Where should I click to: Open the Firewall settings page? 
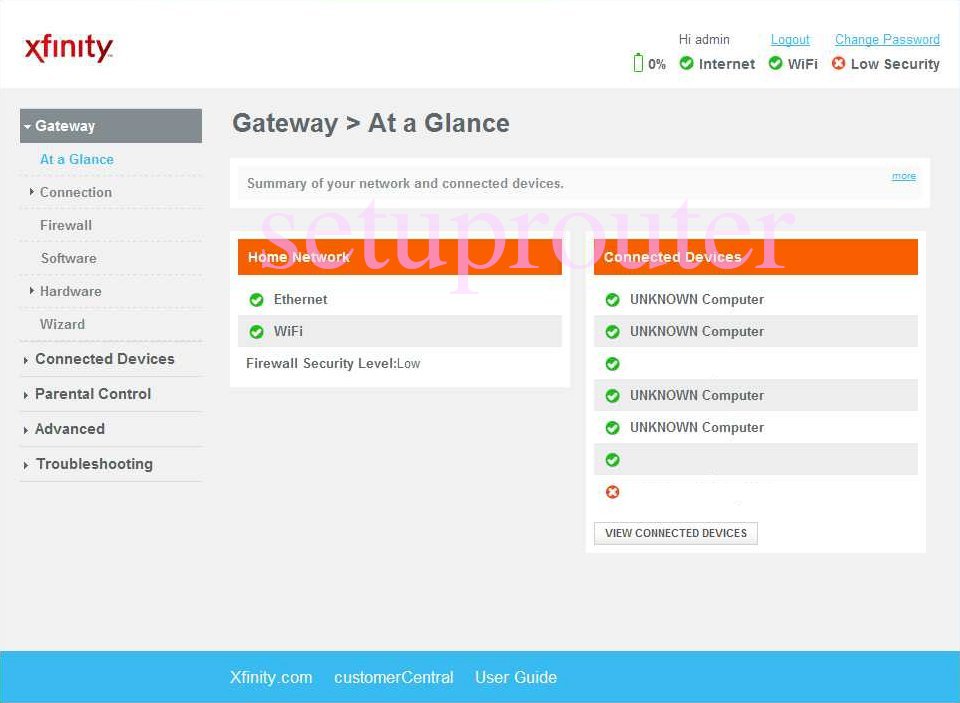point(66,225)
